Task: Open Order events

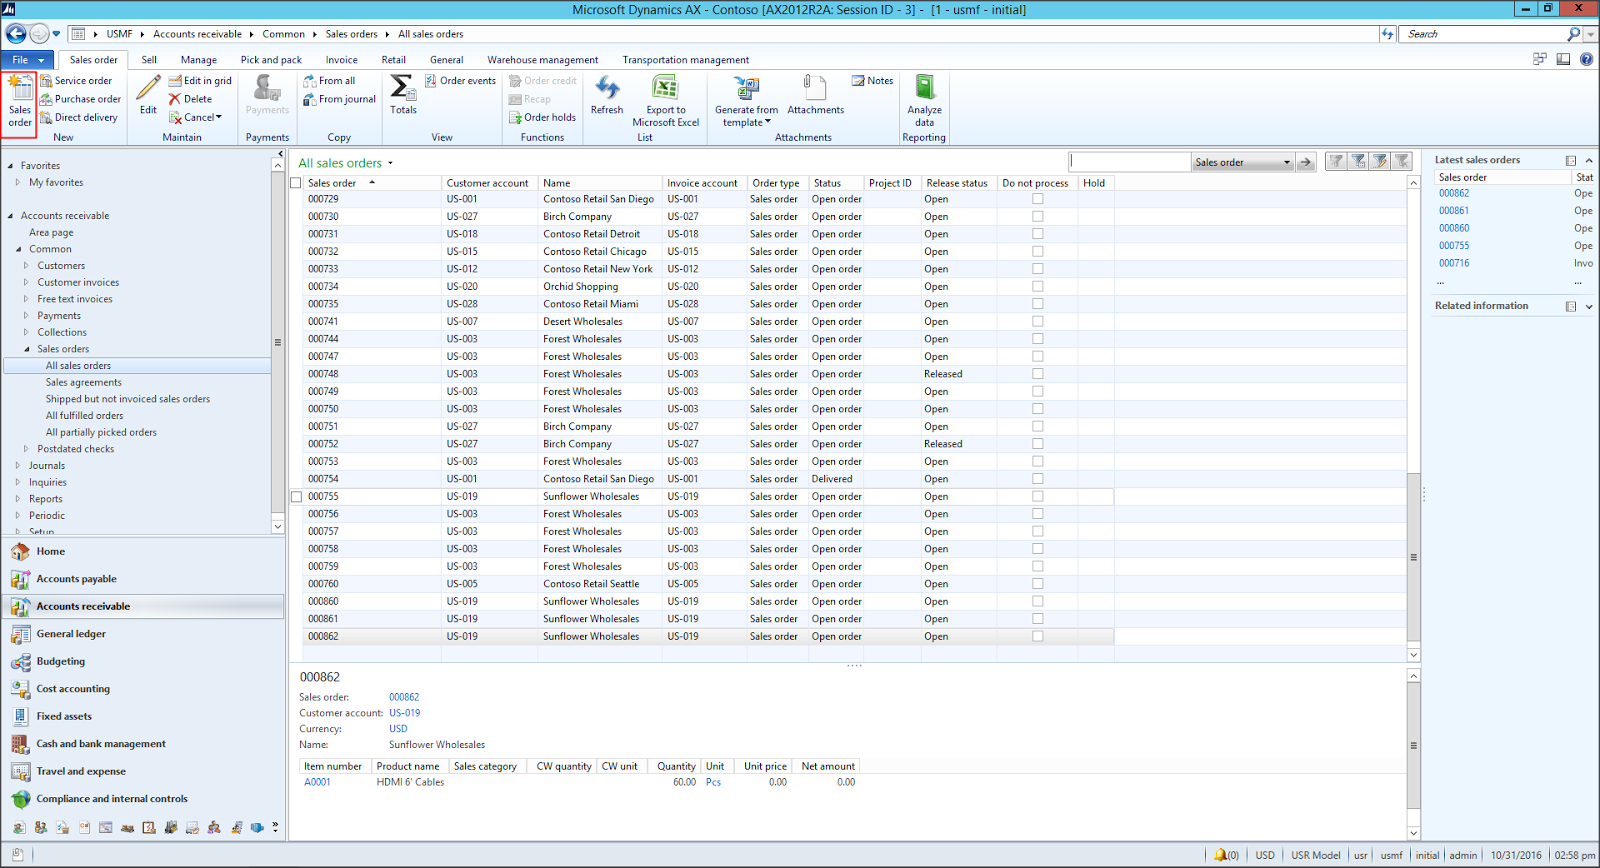Action: coord(460,81)
